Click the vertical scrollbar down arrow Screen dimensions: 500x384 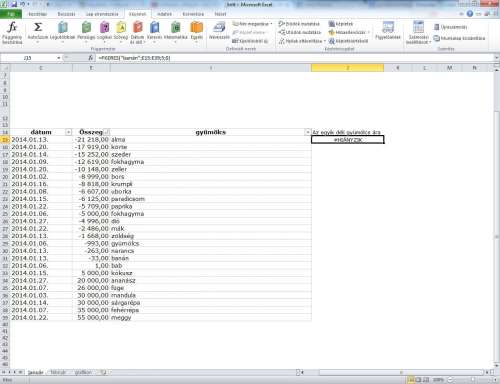pos(497,365)
